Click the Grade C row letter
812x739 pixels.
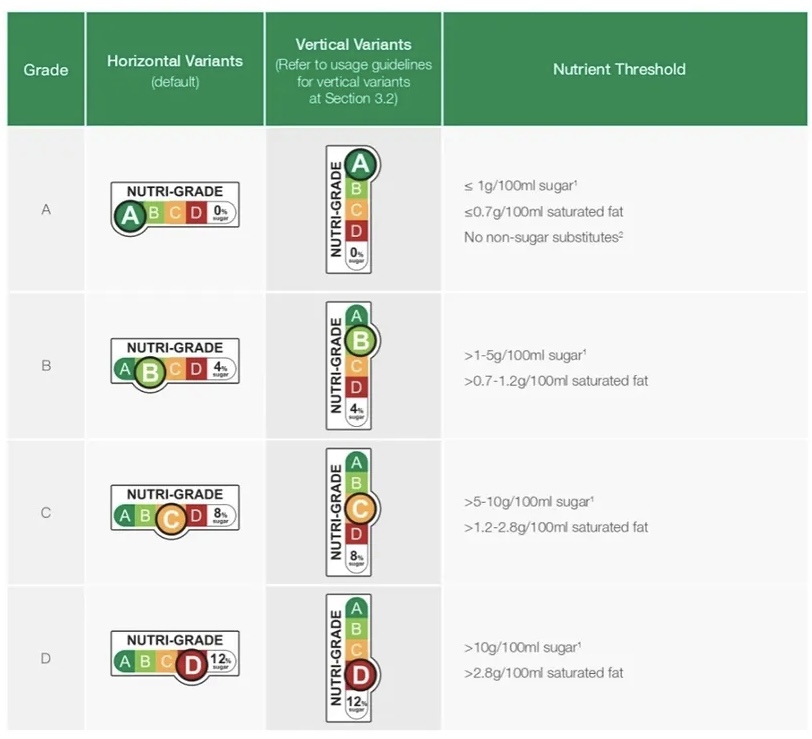tap(46, 513)
